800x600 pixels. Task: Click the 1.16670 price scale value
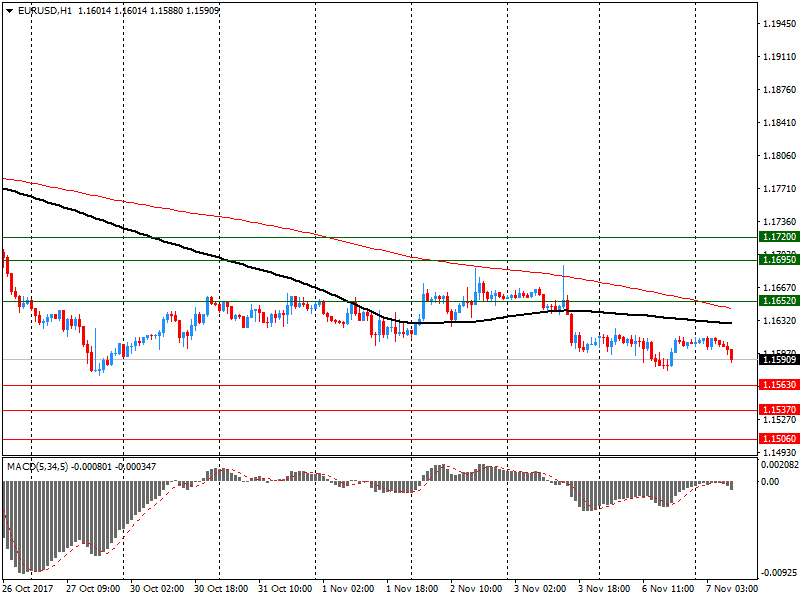pyautogui.click(x=780, y=288)
